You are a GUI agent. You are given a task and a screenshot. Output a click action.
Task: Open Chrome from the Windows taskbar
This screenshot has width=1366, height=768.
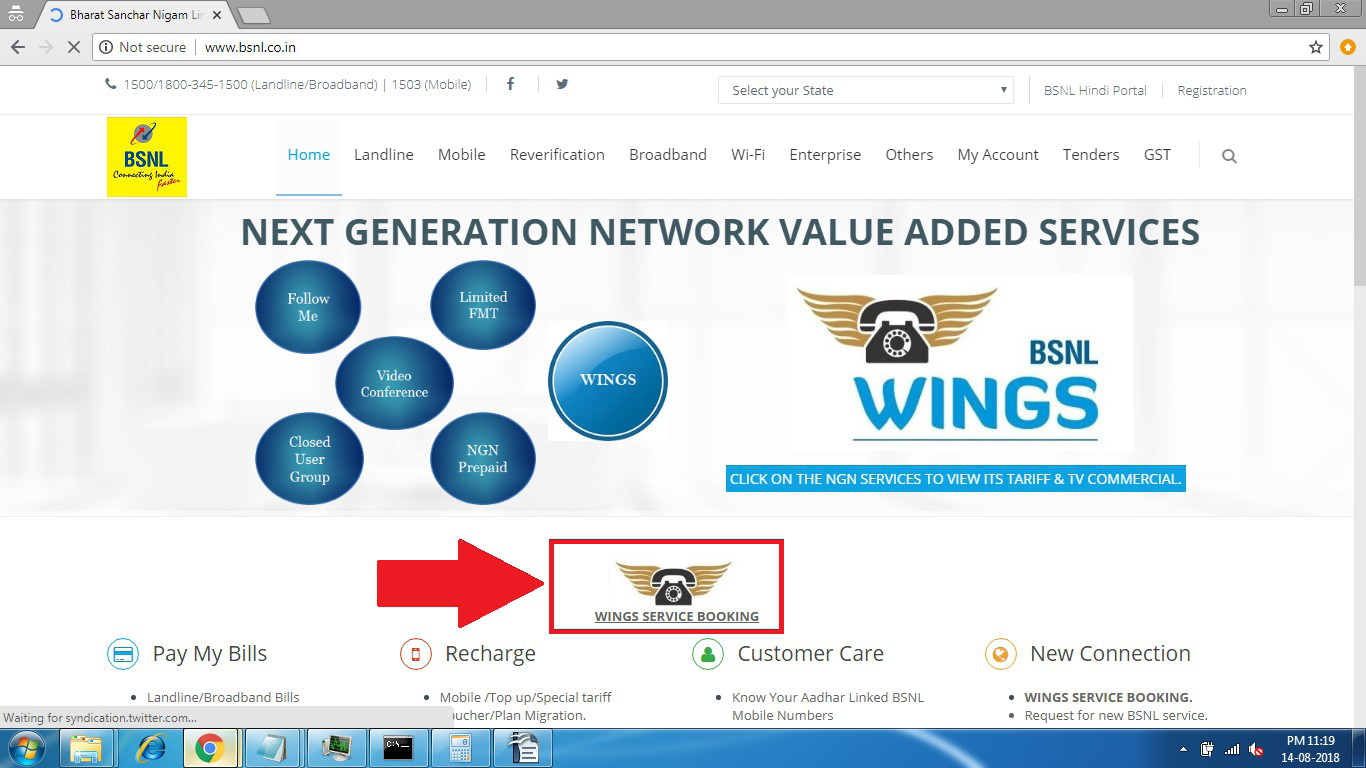pos(209,747)
